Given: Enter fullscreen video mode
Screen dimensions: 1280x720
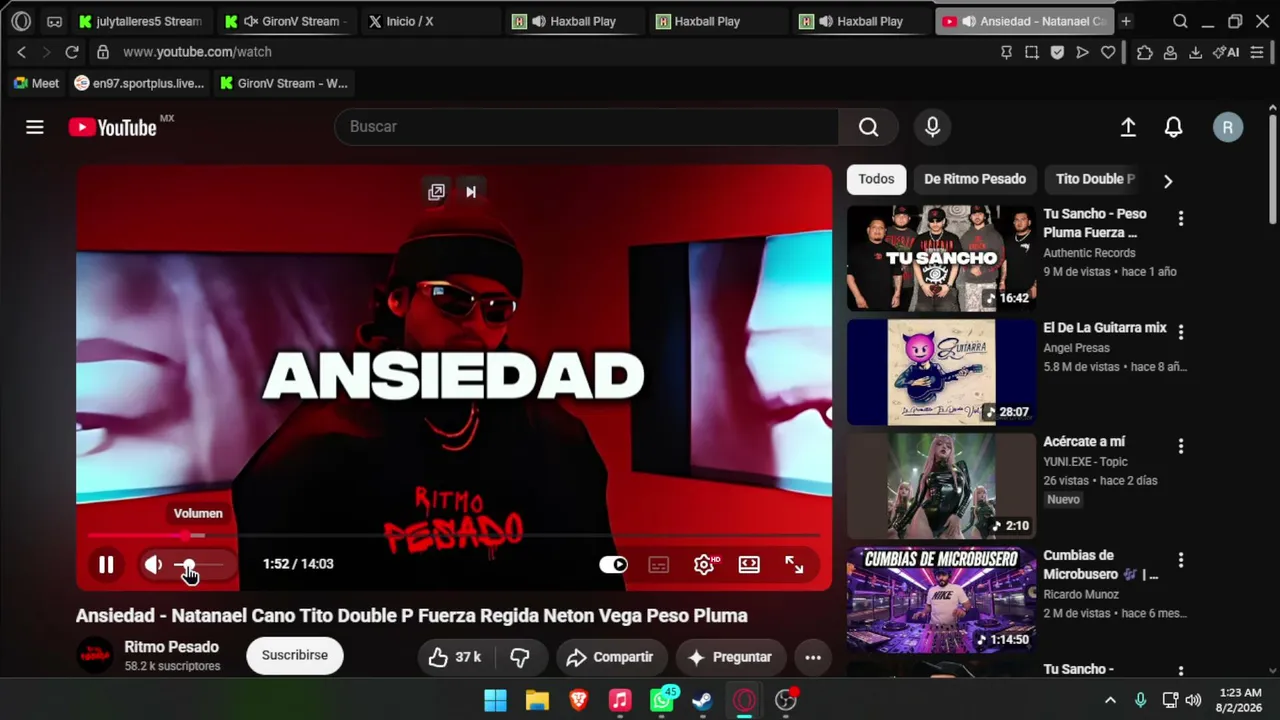Looking at the screenshot, I should click(x=794, y=565).
